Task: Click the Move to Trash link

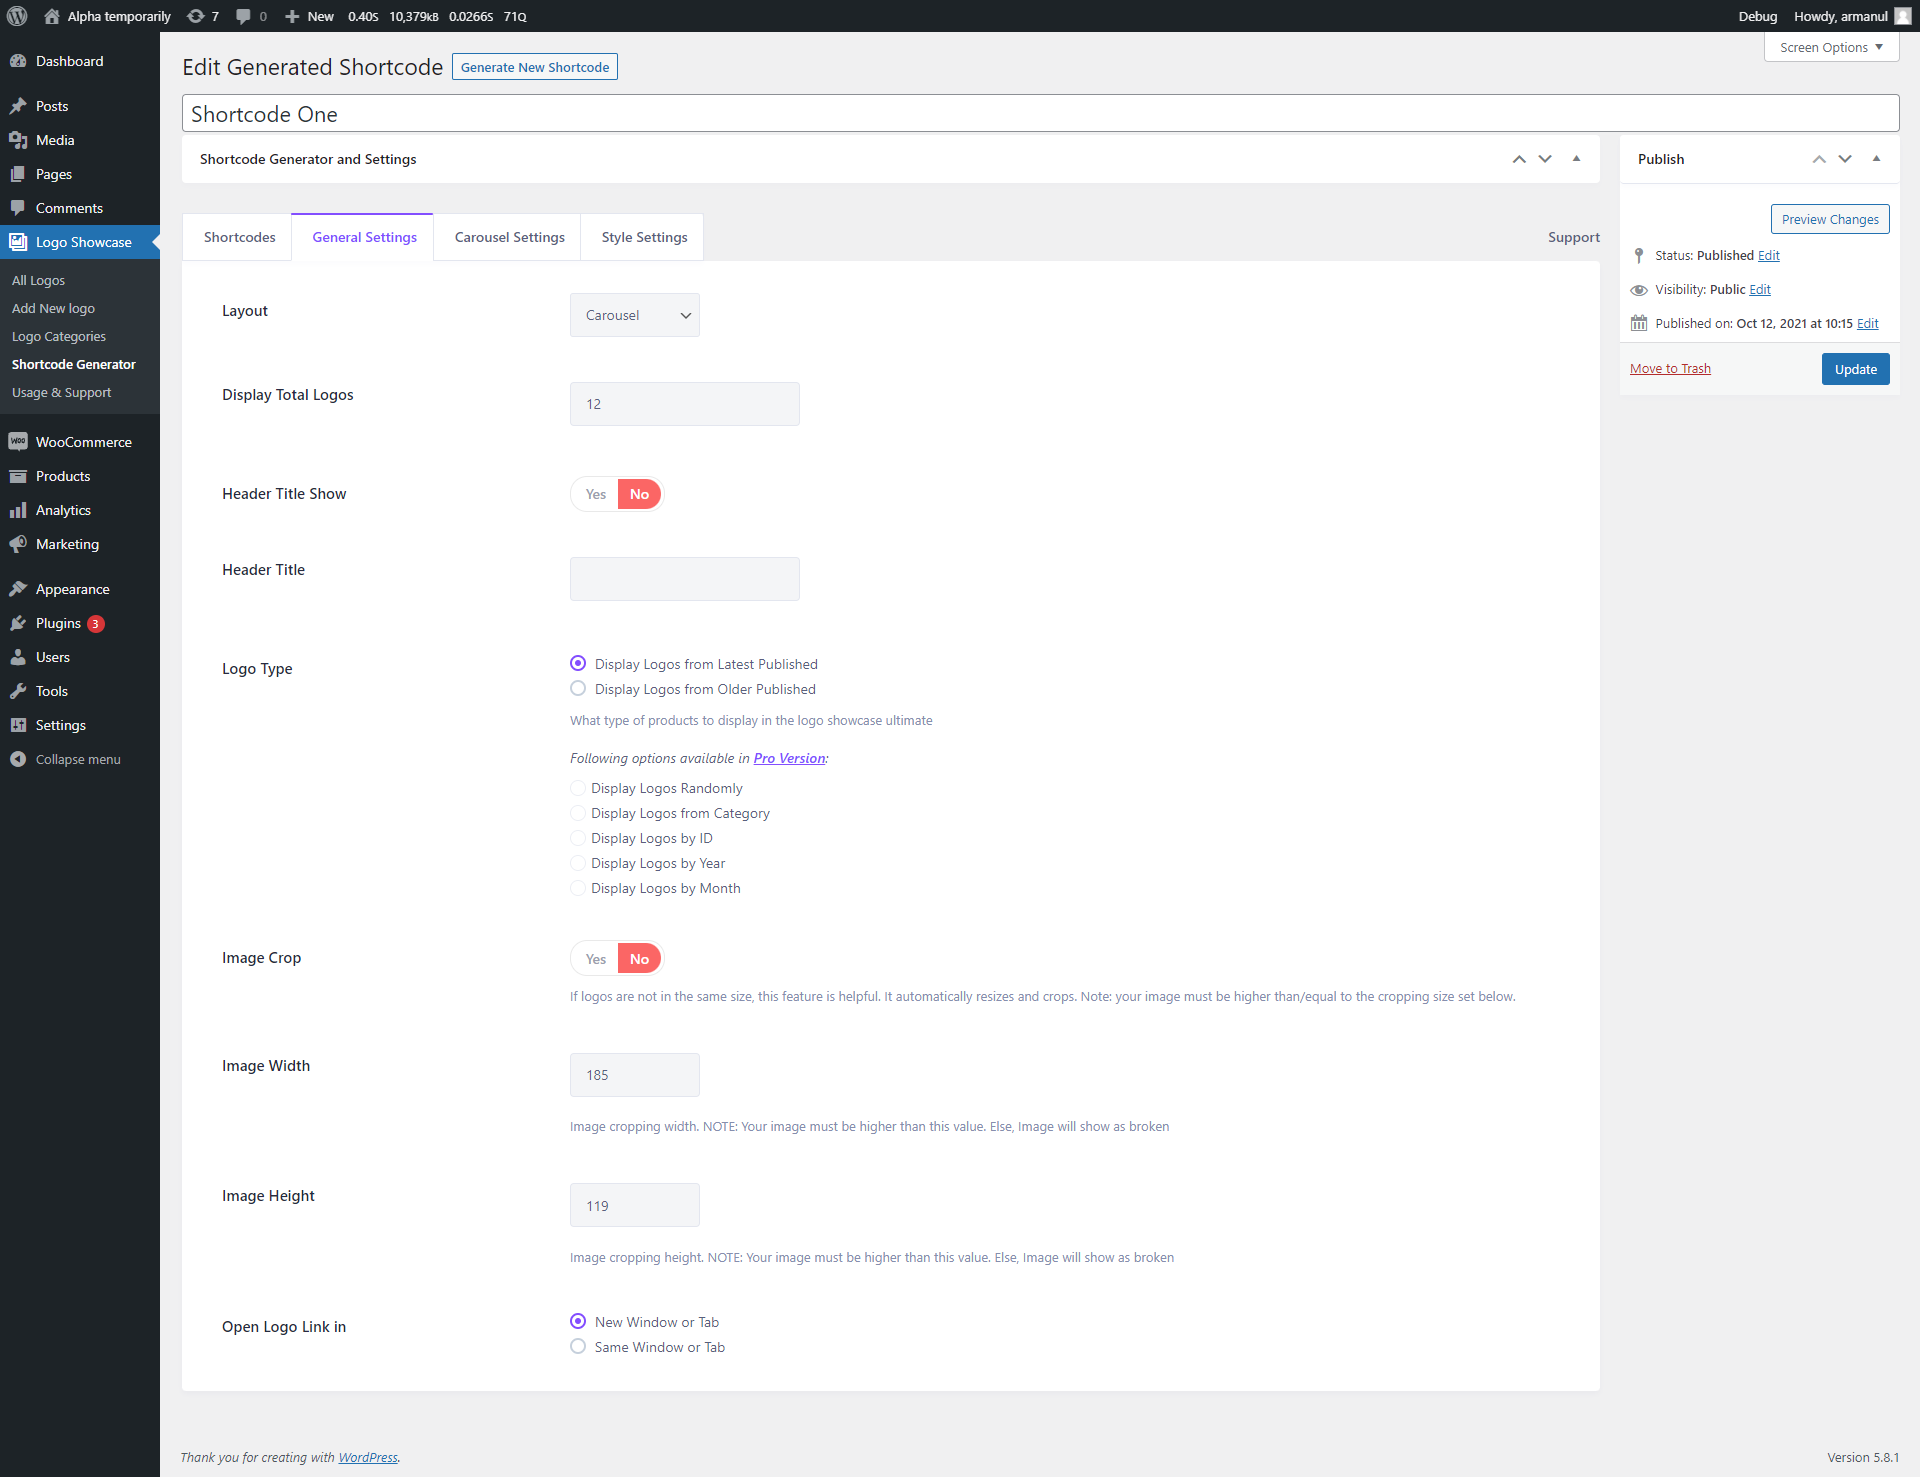Action: (x=1670, y=368)
